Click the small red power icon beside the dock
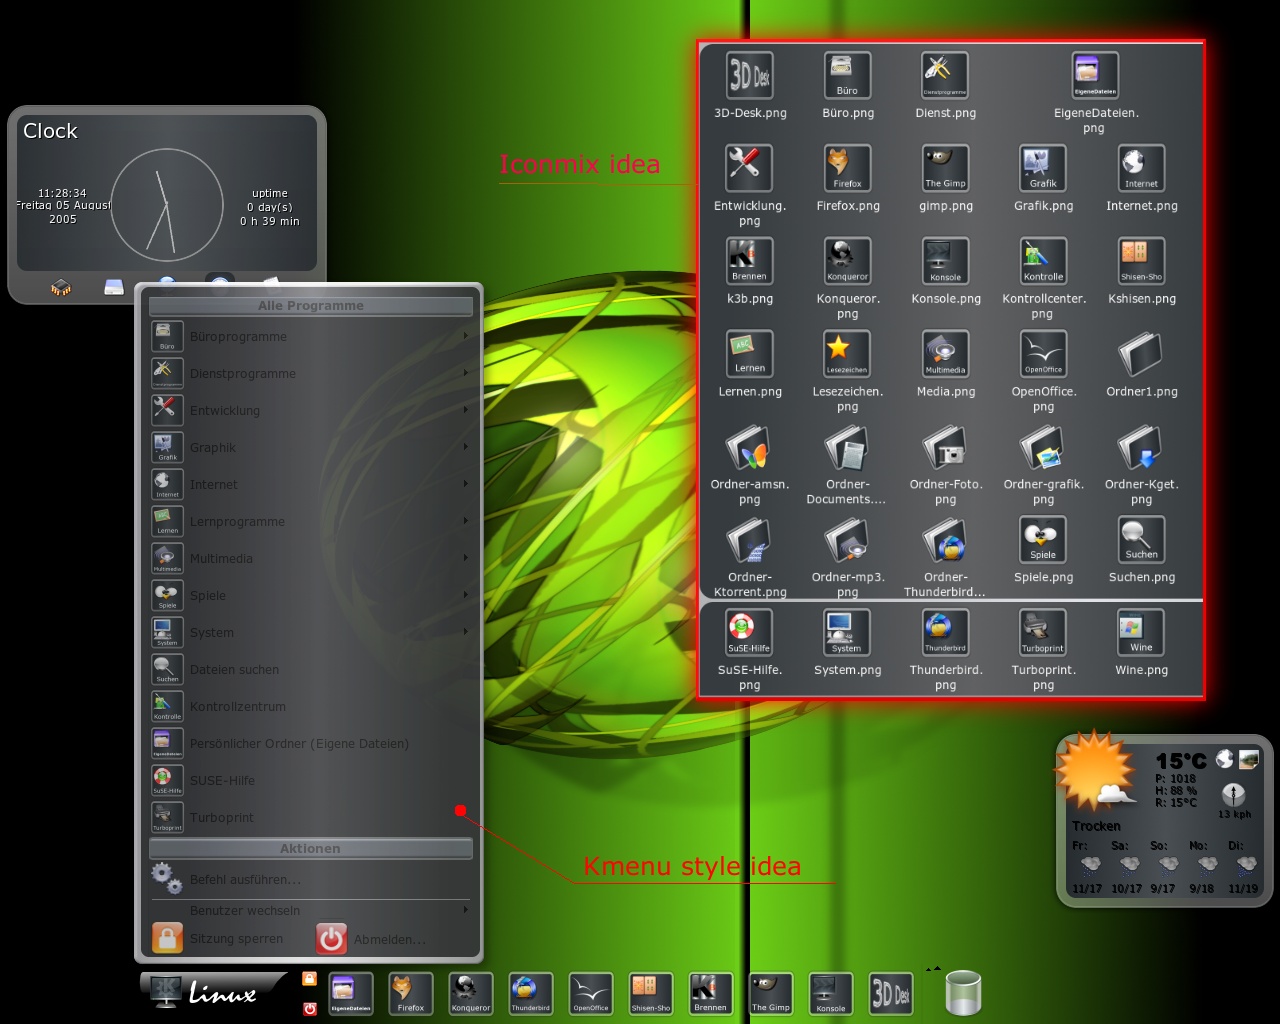This screenshot has width=1280, height=1024. [310, 1008]
